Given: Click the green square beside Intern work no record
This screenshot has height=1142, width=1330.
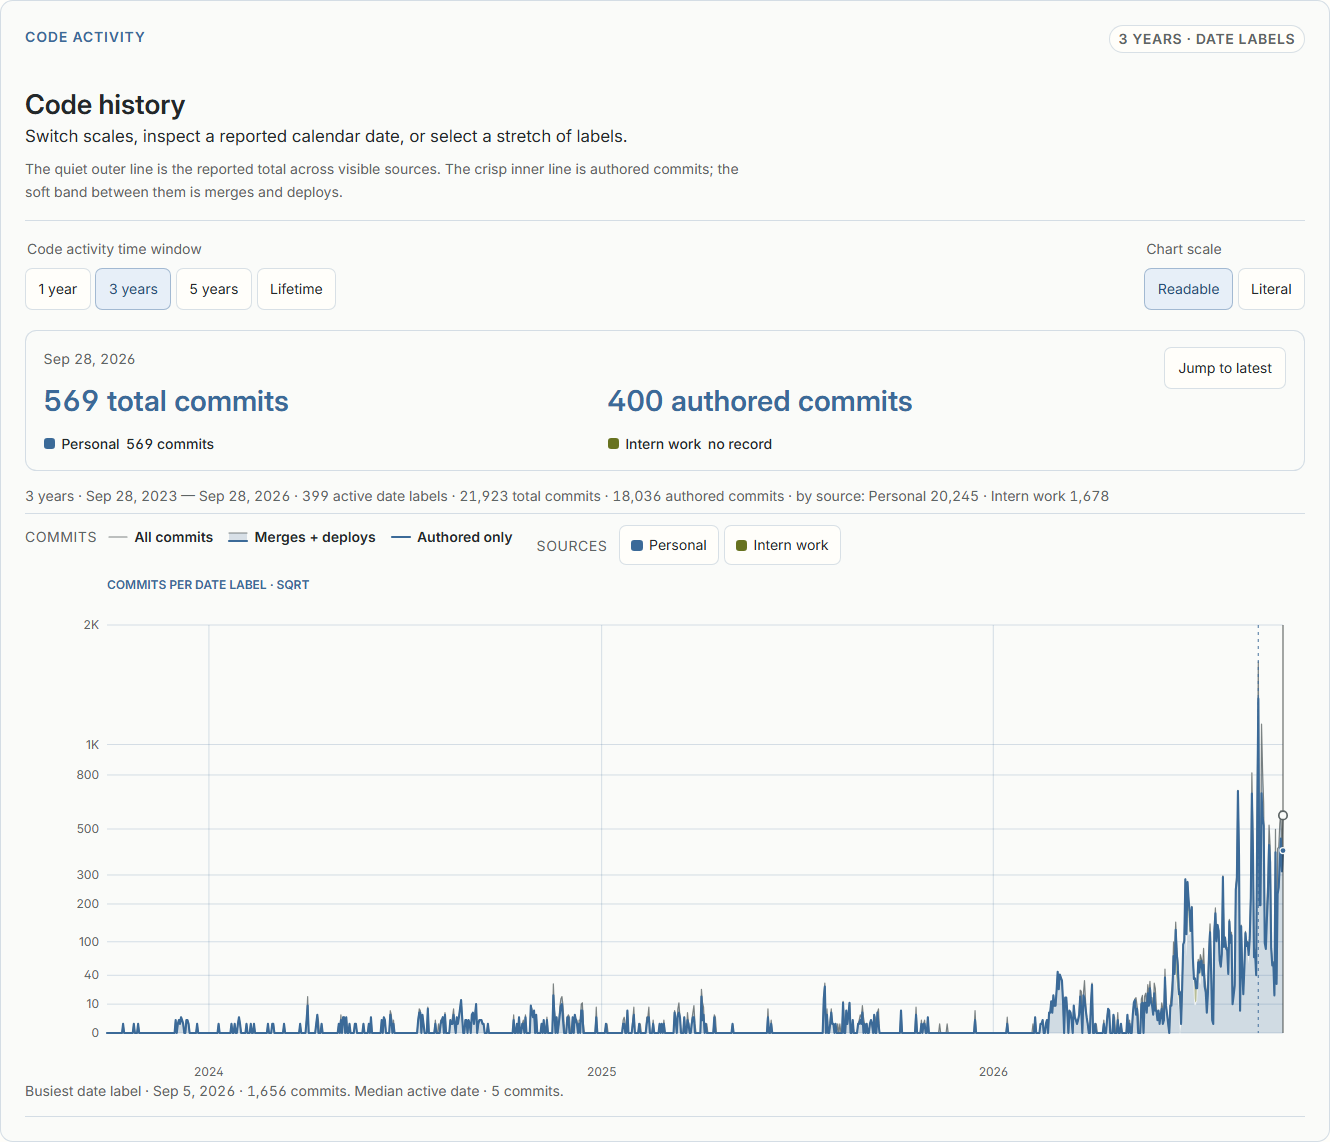Looking at the screenshot, I should click(x=614, y=444).
